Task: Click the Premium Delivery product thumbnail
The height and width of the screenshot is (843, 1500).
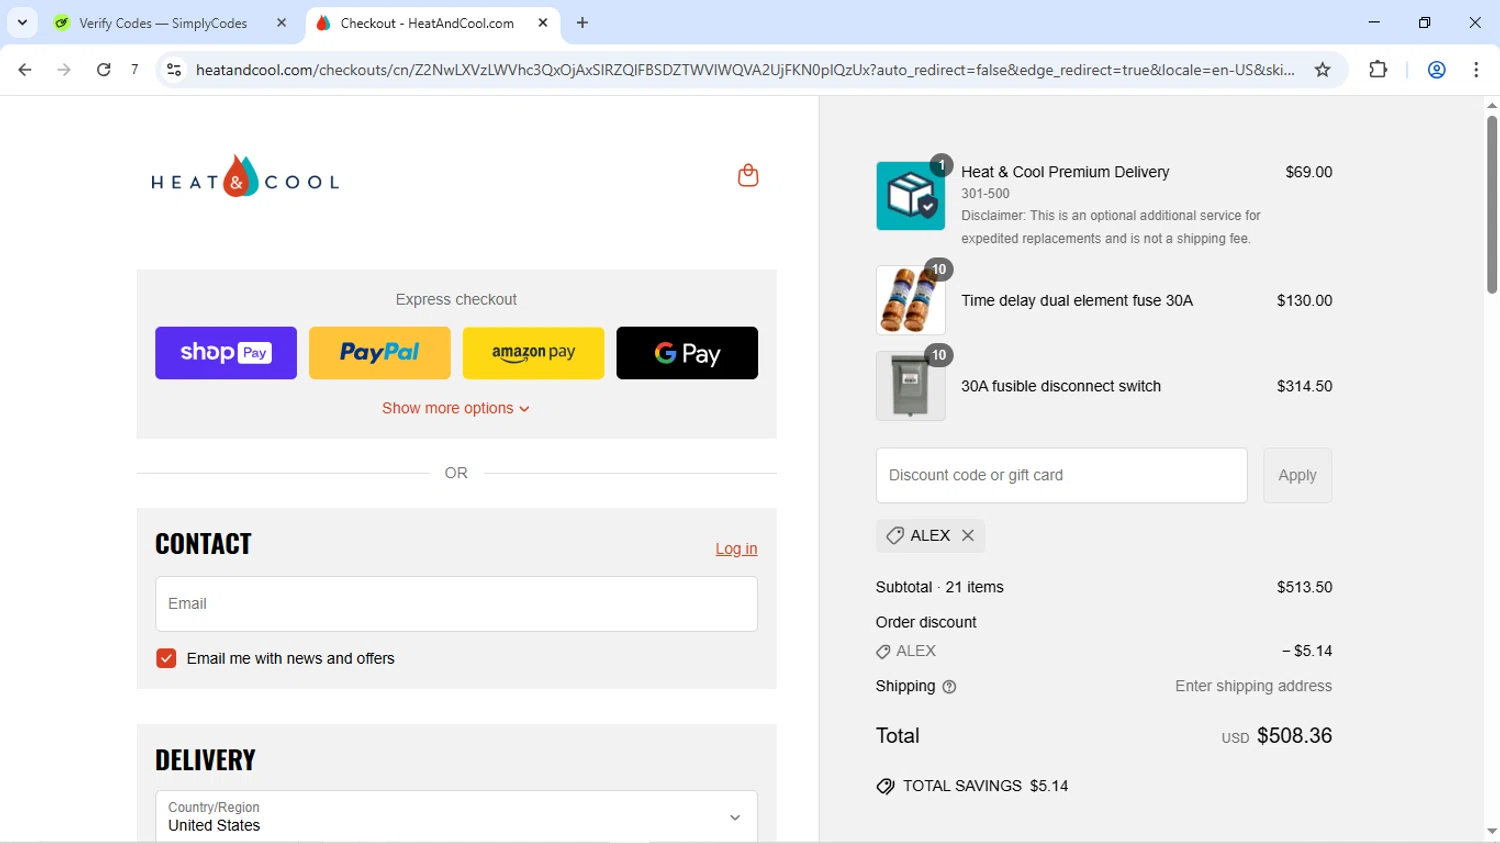Action: pyautogui.click(x=910, y=196)
